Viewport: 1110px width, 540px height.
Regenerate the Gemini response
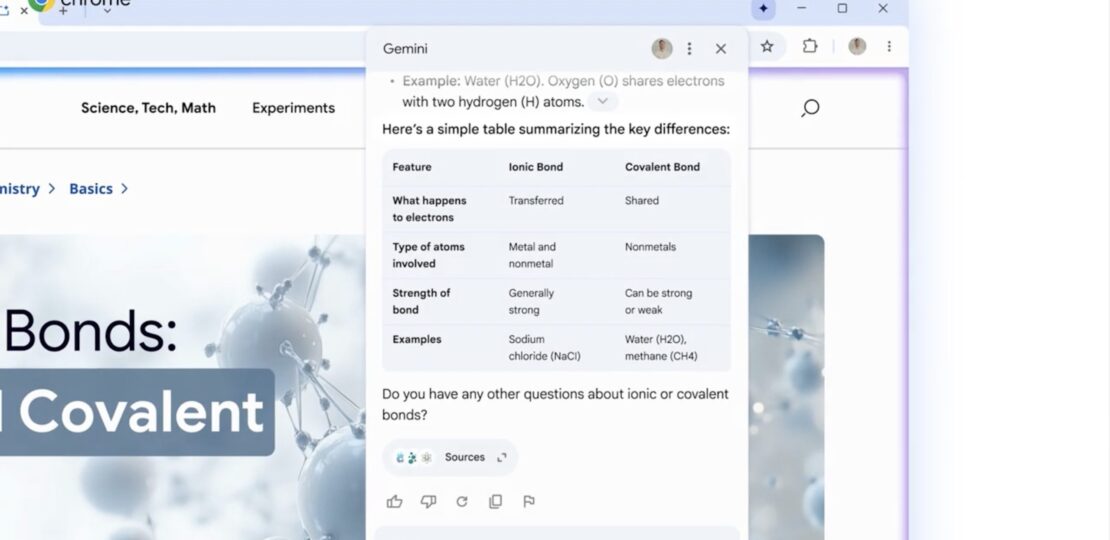coord(462,502)
